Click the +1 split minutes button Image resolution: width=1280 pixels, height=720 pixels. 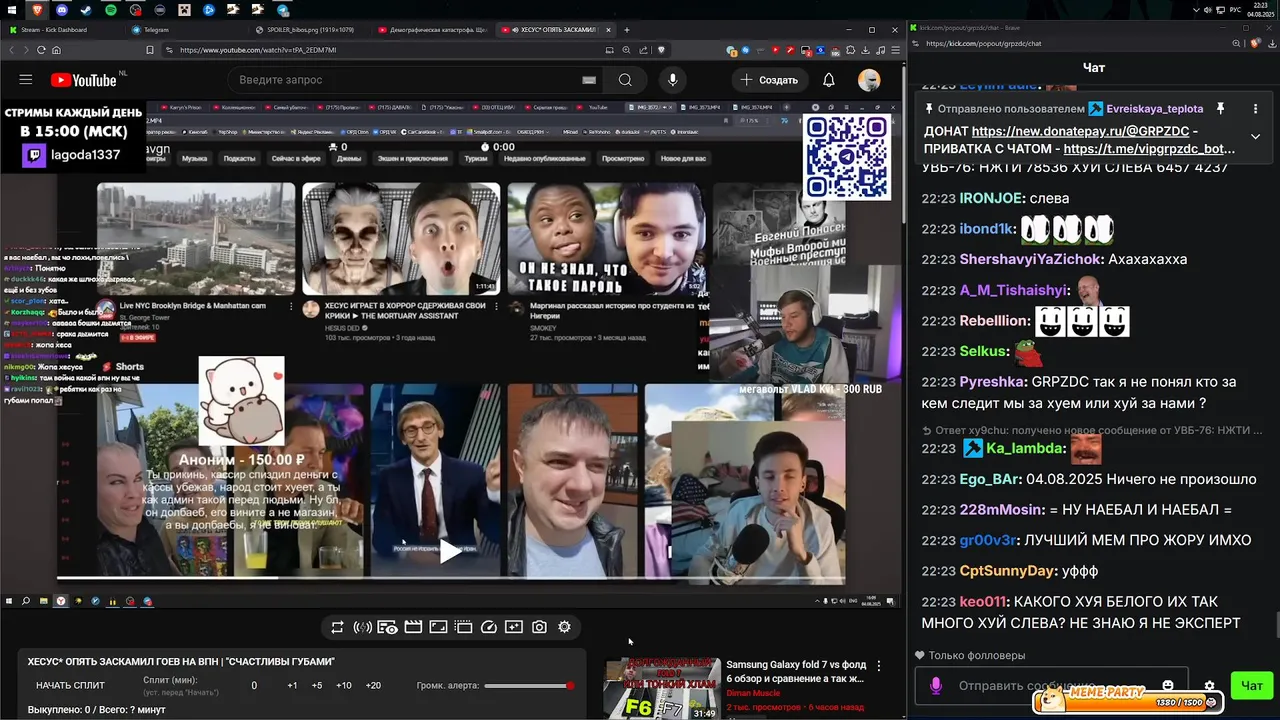click(292, 685)
